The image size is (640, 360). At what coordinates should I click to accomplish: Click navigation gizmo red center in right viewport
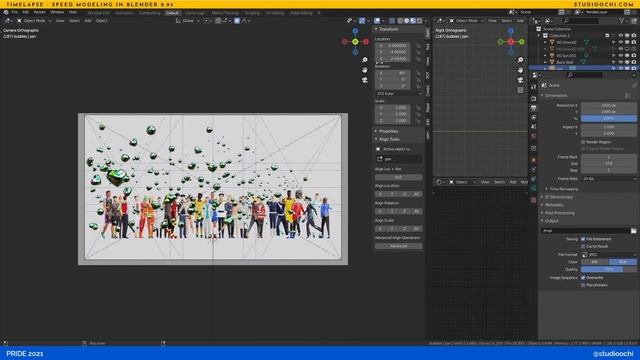coord(511,42)
